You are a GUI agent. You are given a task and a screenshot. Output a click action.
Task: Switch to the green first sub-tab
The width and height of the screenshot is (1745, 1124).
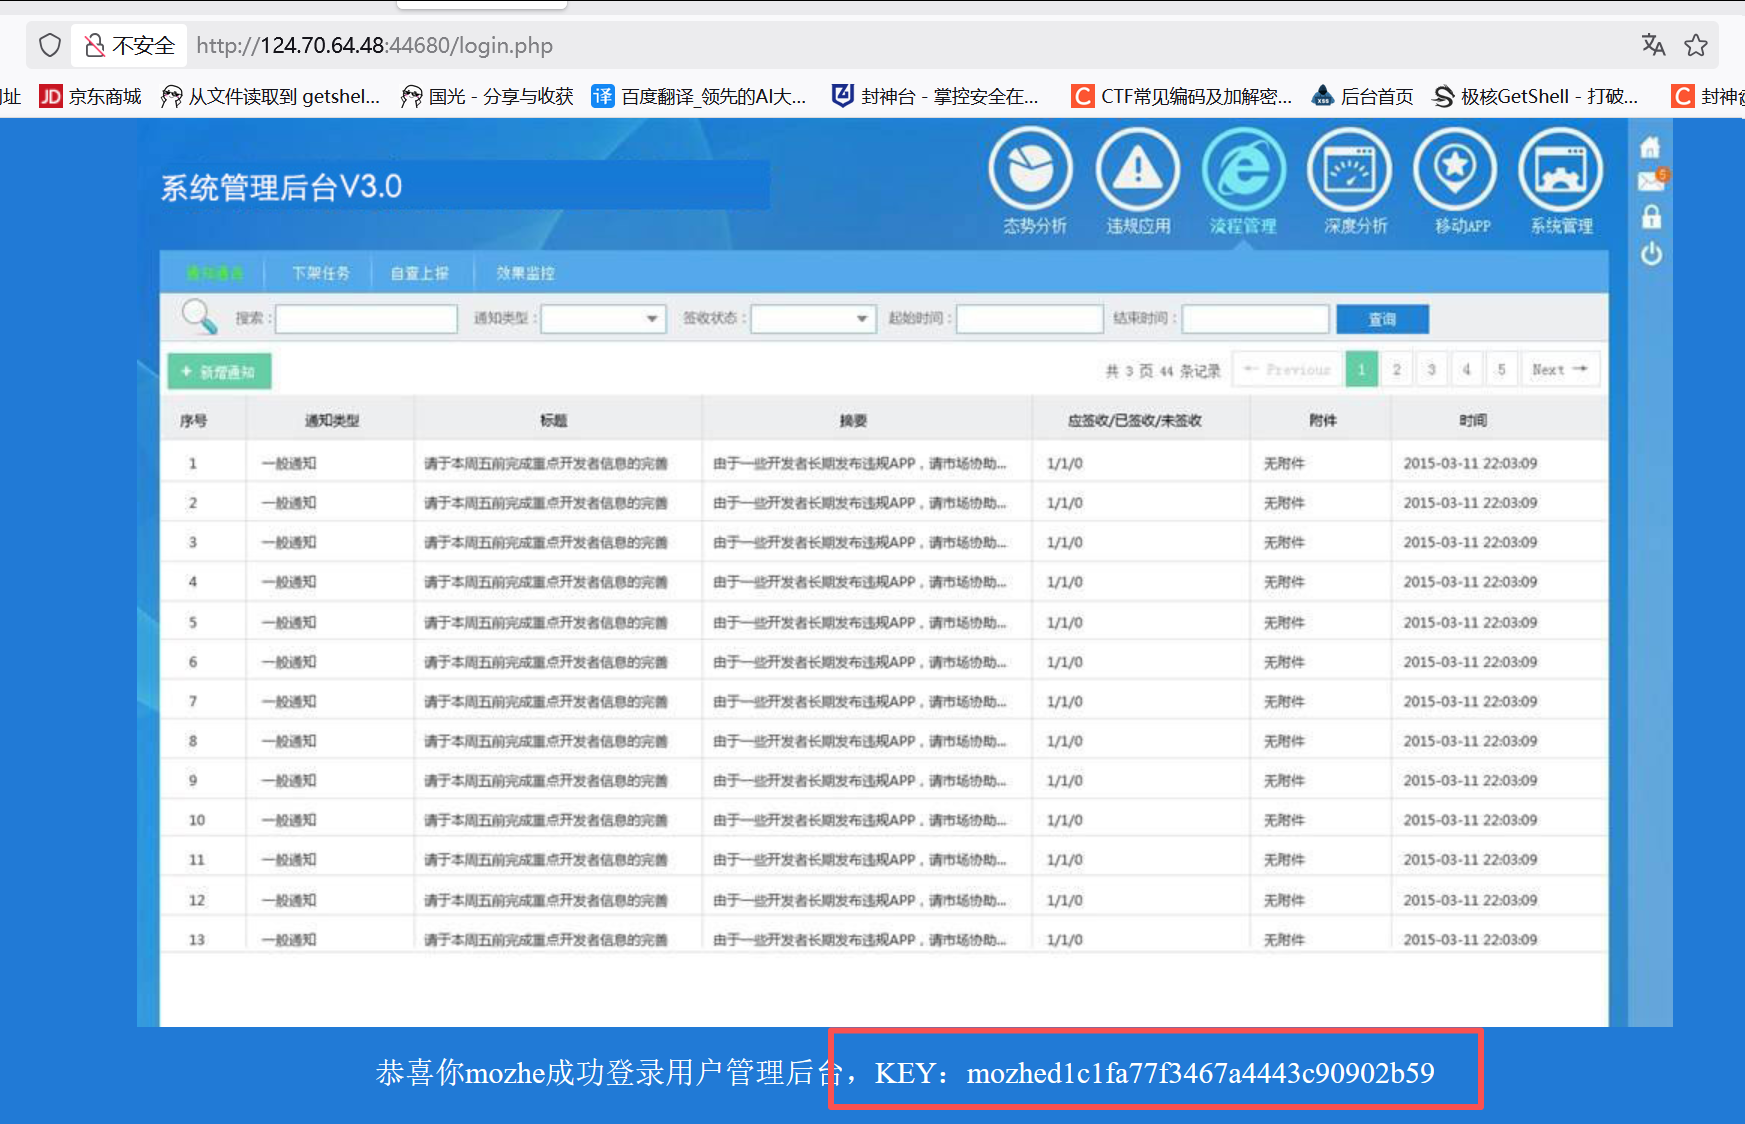pos(214,273)
